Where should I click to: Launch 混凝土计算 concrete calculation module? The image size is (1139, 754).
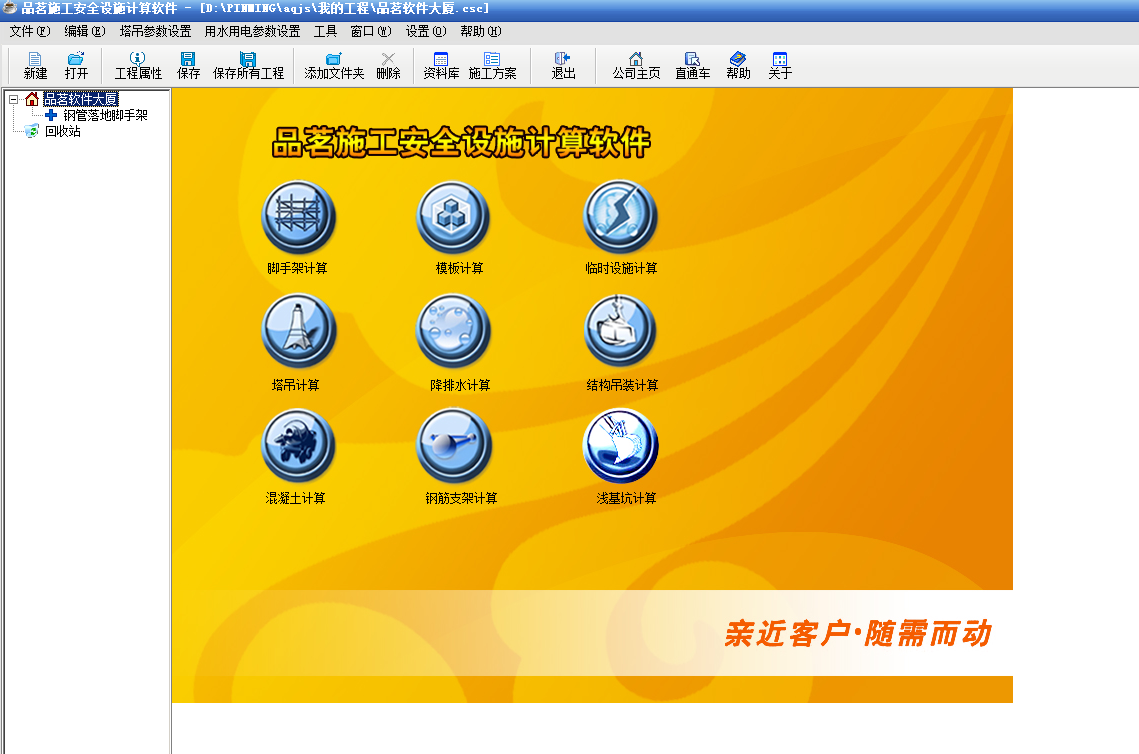[x=298, y=445]
